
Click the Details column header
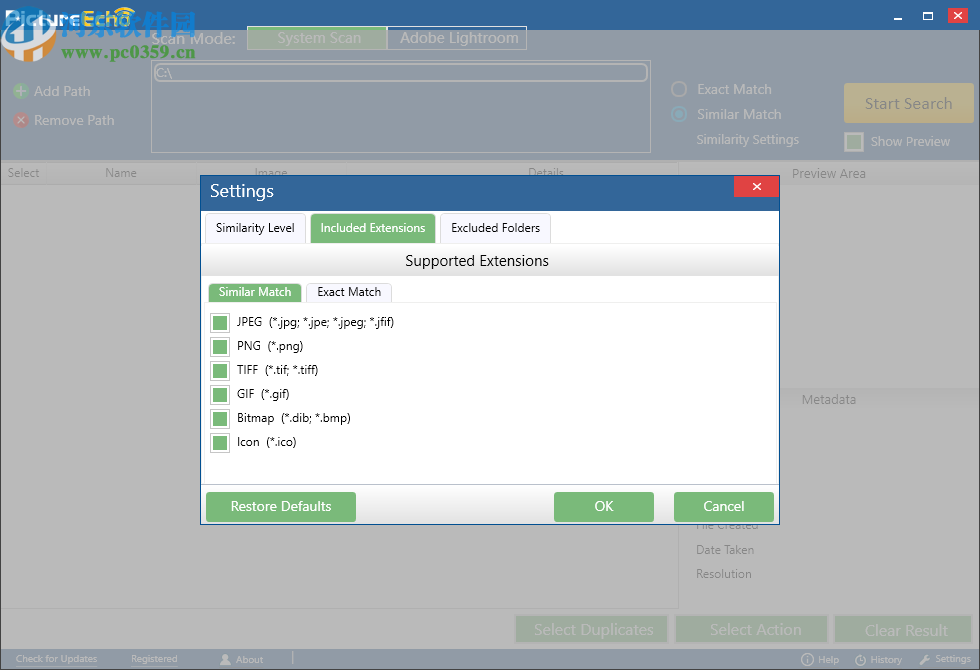[546, 171]
